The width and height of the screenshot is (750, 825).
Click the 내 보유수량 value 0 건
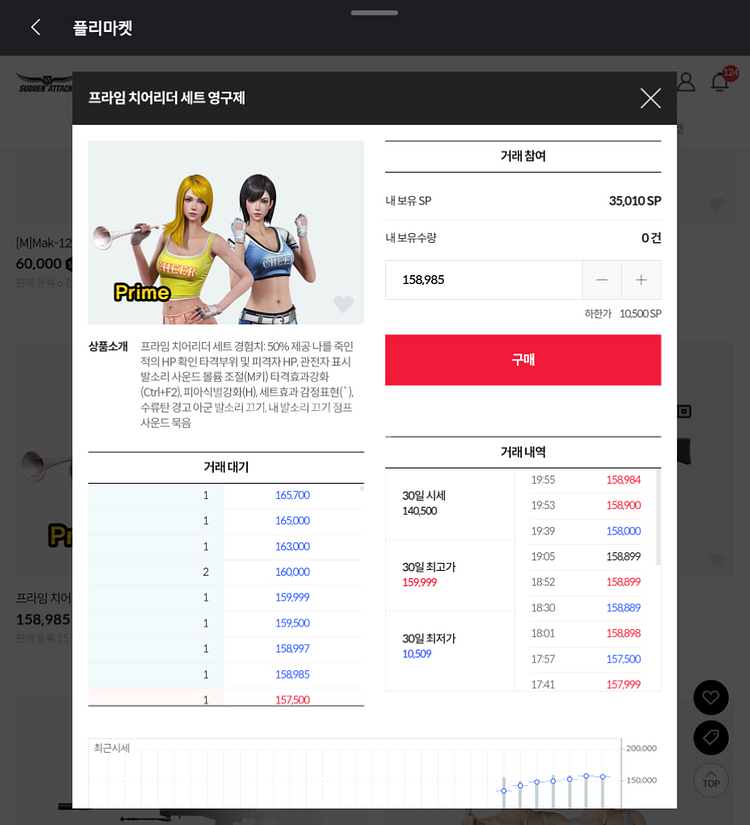click(651, 238)
